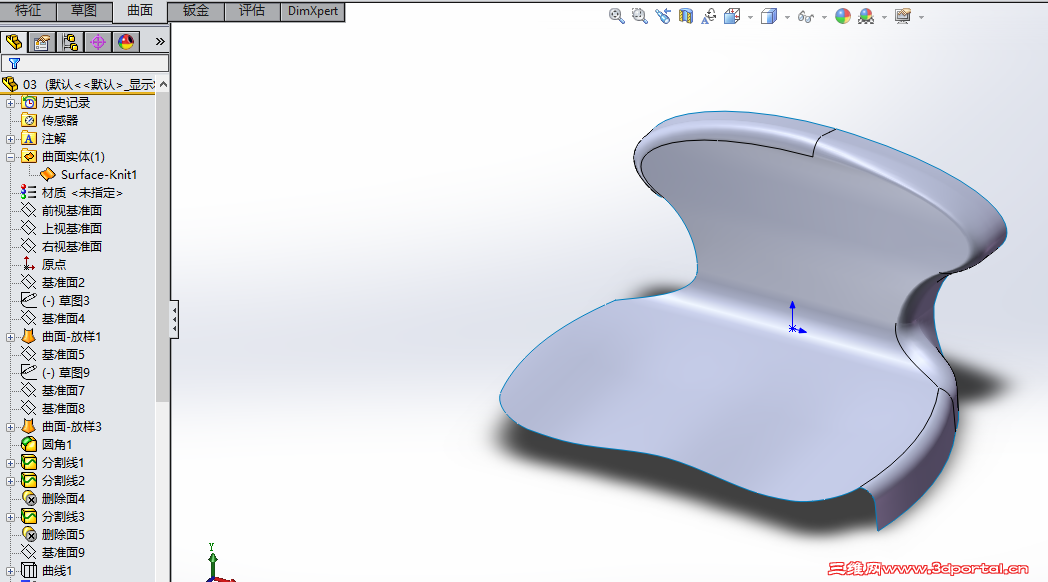Click the Apply Scene icon
The image size is (1048, 582).
[x=866, y=16]
